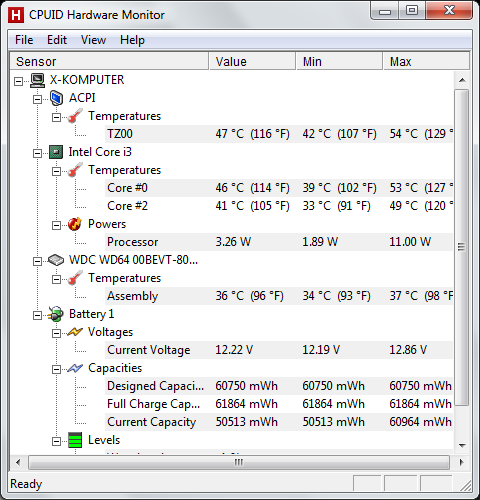Collapse the Capacities branch

point(57,369)
